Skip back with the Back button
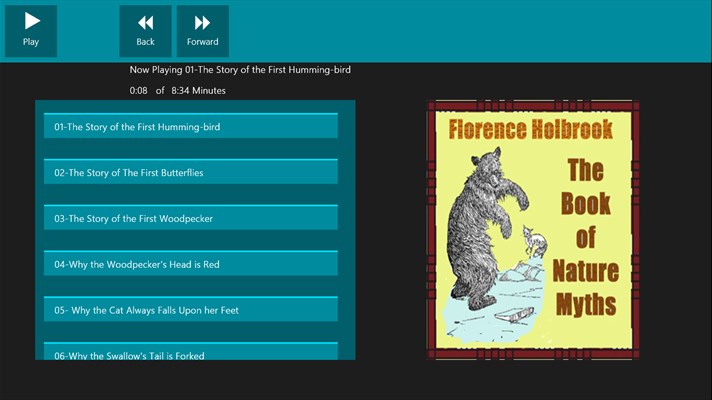The image size is (712, 400). pyautogui.click(x=145, y=31)
